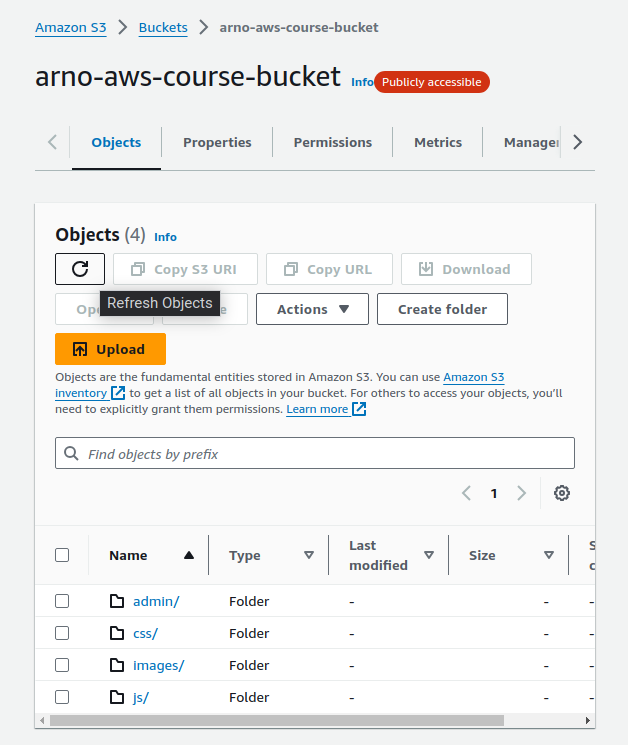Toggle the select-all objects checkbox
This screenshot has height=745, width=628.
click(62, 555)
